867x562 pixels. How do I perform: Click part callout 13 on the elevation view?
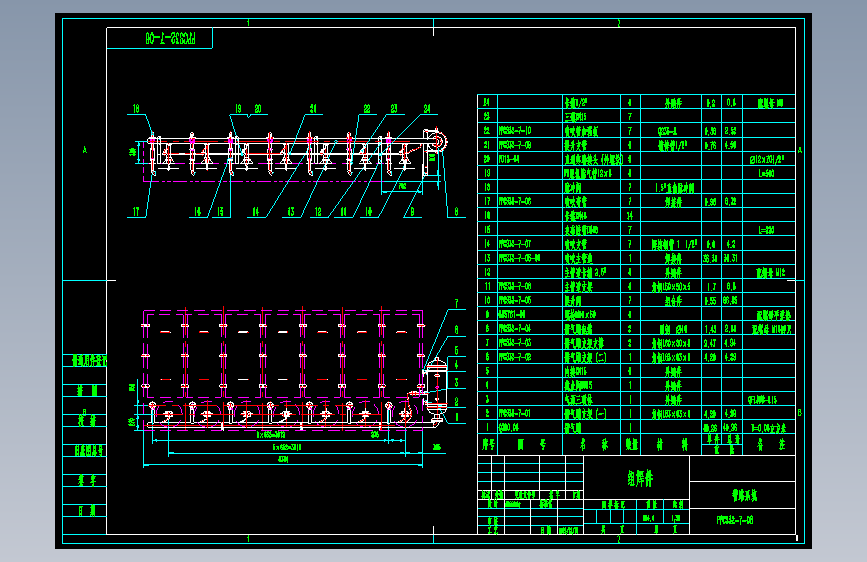[291, 211]
